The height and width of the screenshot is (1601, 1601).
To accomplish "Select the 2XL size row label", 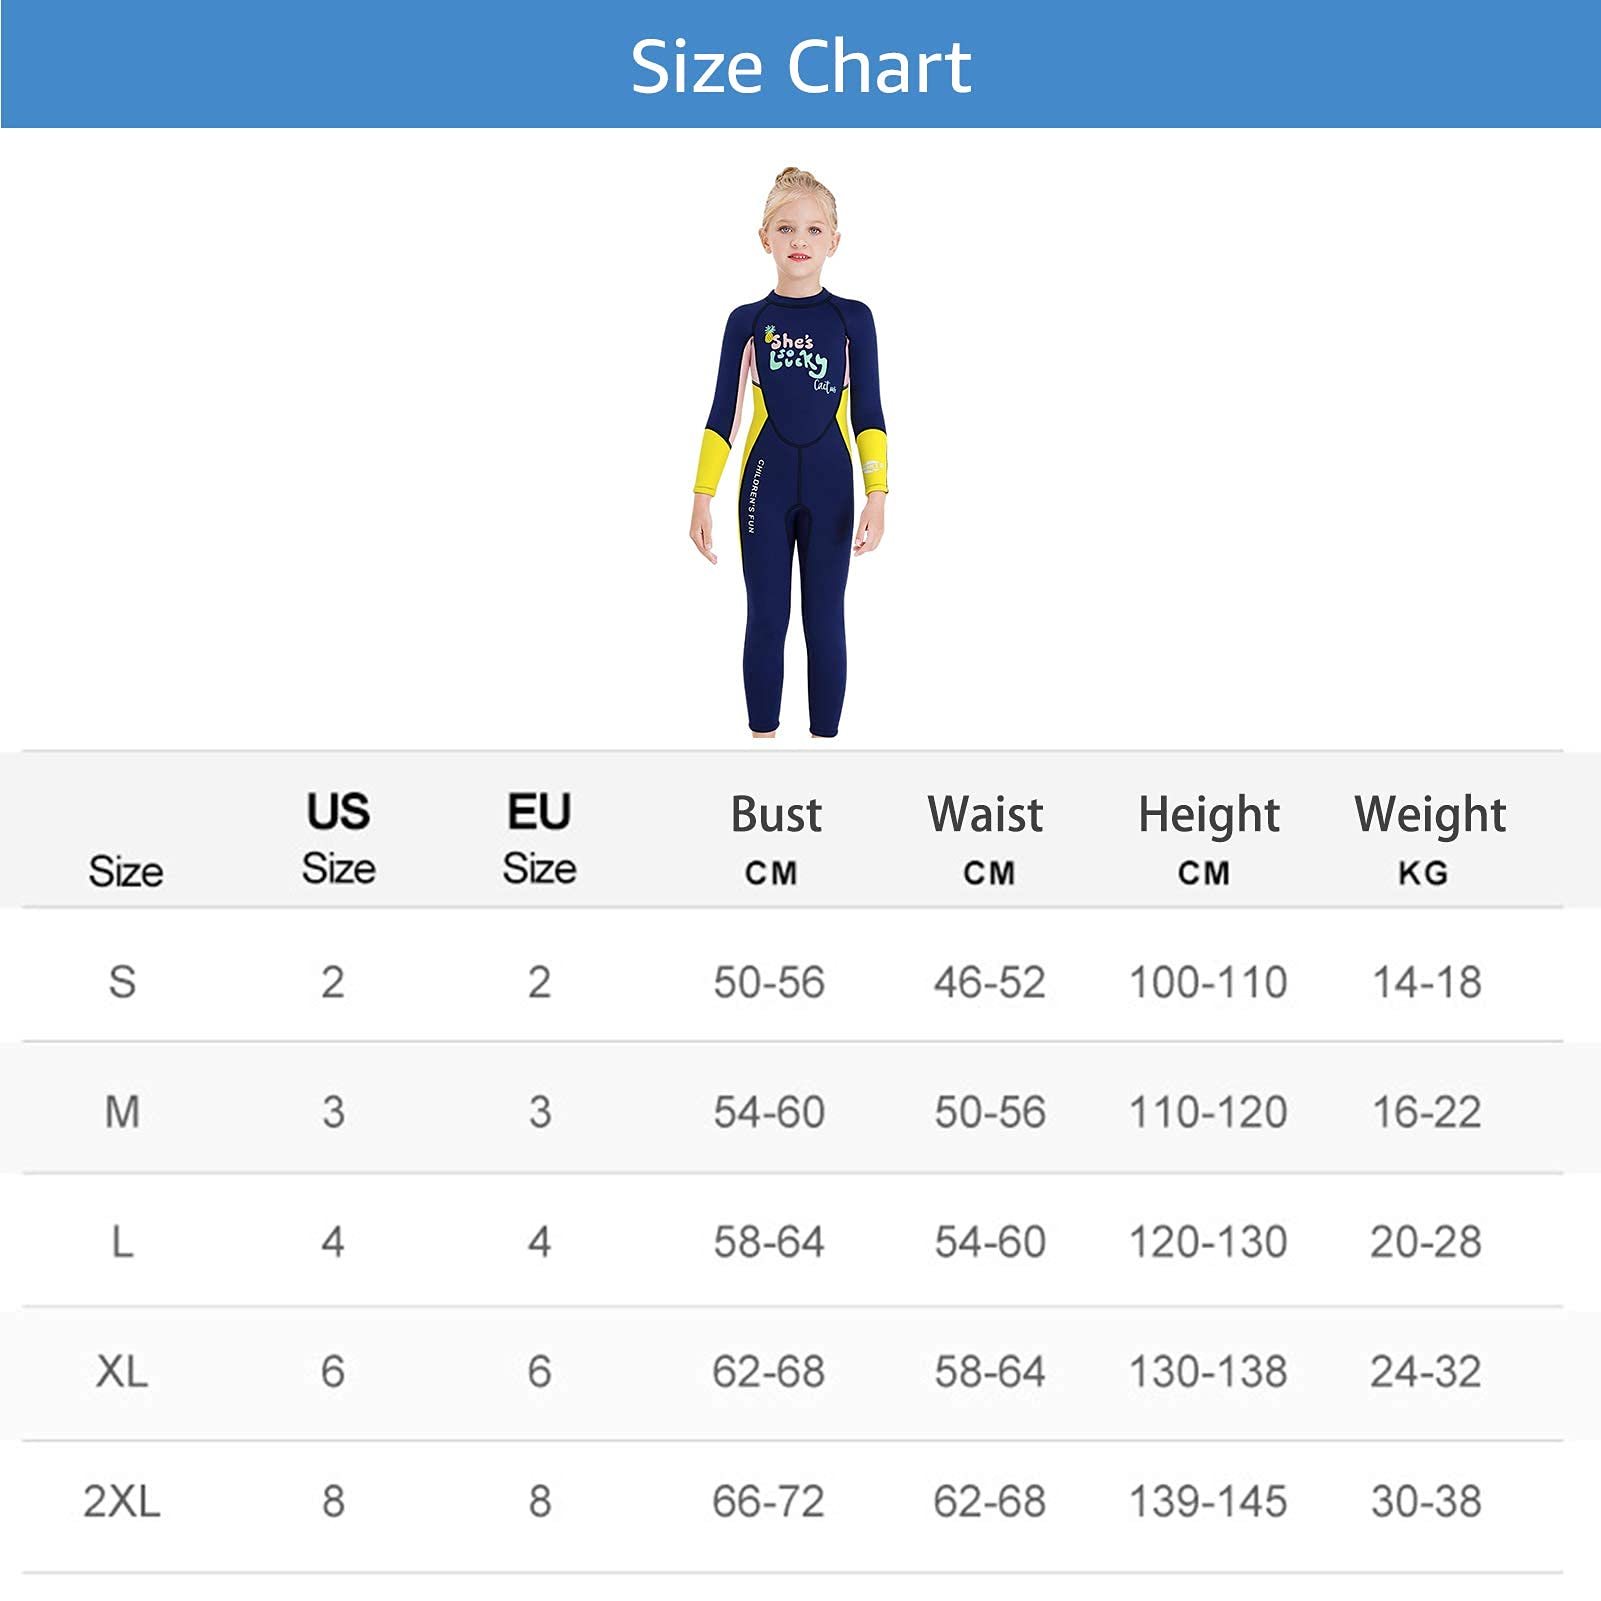I will [x=122, y=1501].
